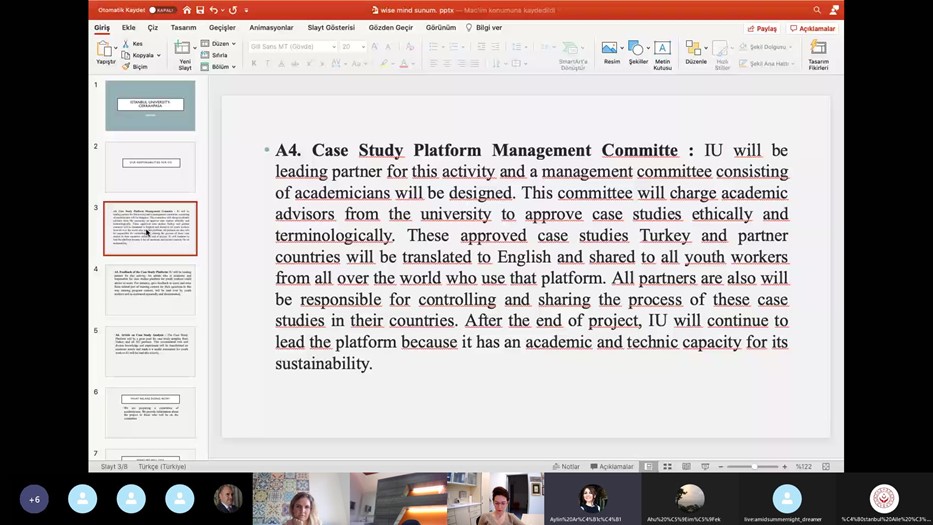The image size is (933, 525).
Task: Open the Şekiller shapes gallery
Action: coord(638,50)
